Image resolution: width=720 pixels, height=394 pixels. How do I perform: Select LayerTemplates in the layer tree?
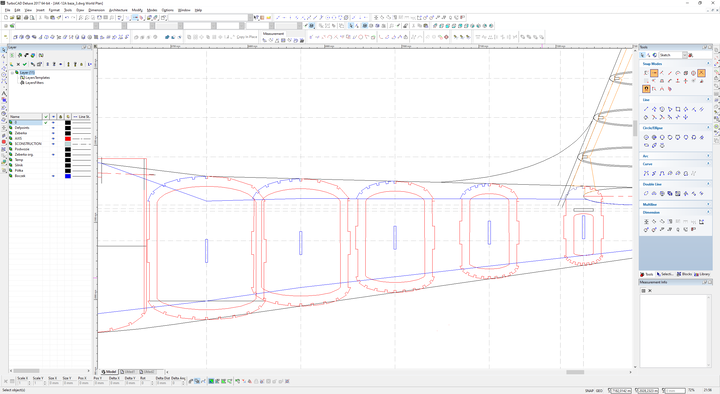click(x=38, y=78)
